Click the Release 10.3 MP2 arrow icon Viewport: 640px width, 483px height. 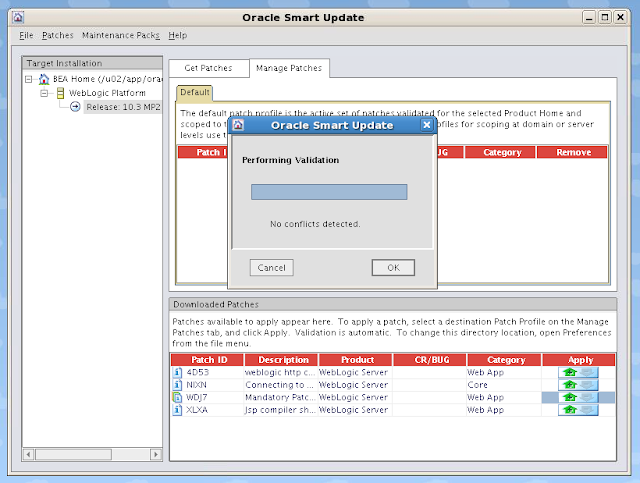pyautogui.click(x=75, y=107)
